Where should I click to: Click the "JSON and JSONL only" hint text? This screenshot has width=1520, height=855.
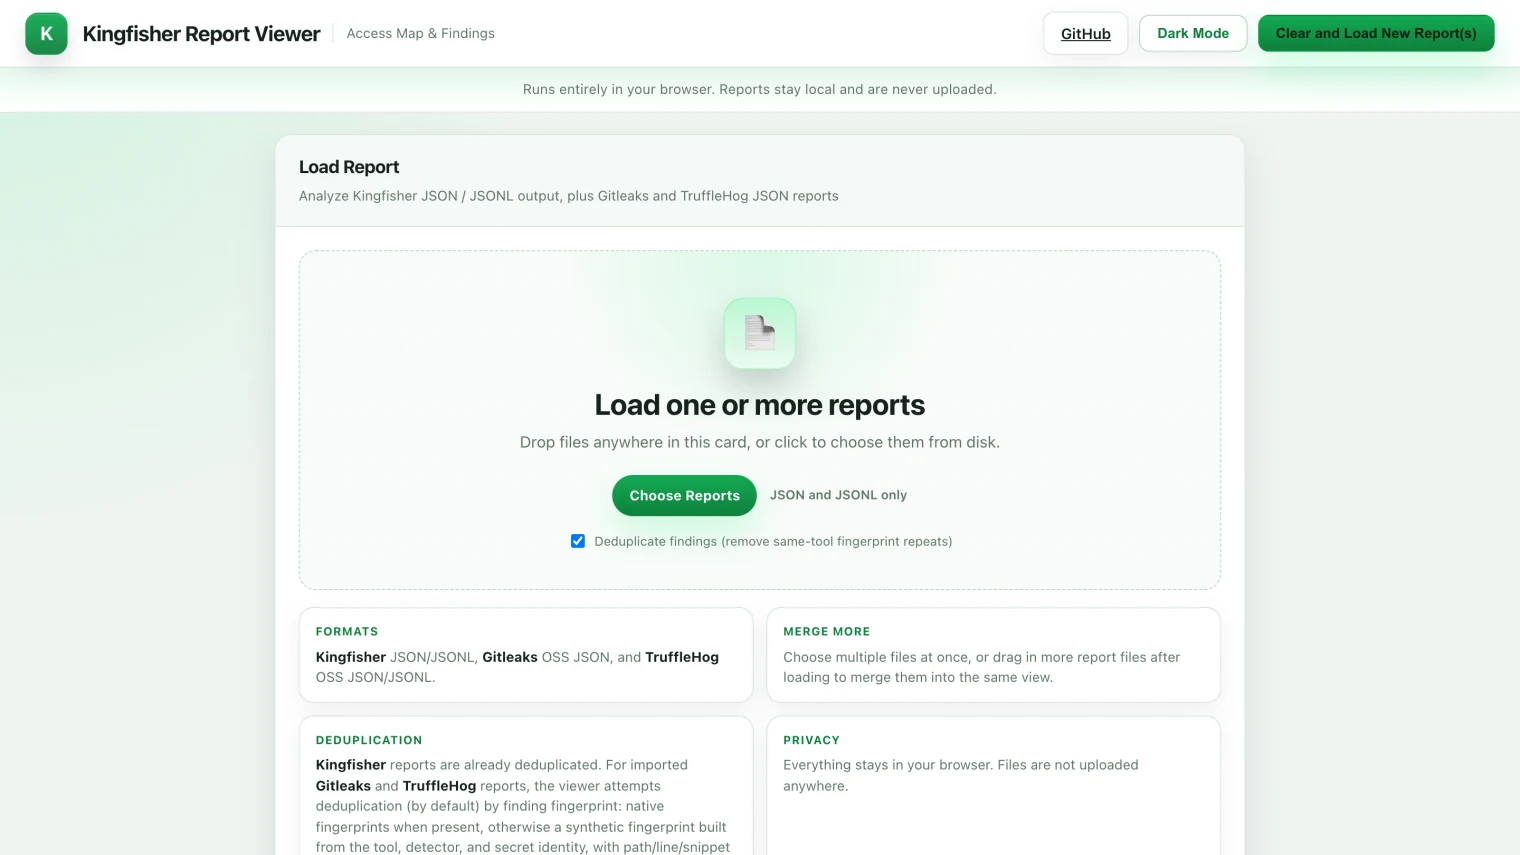pyautogui.click(x=838, y=495)
